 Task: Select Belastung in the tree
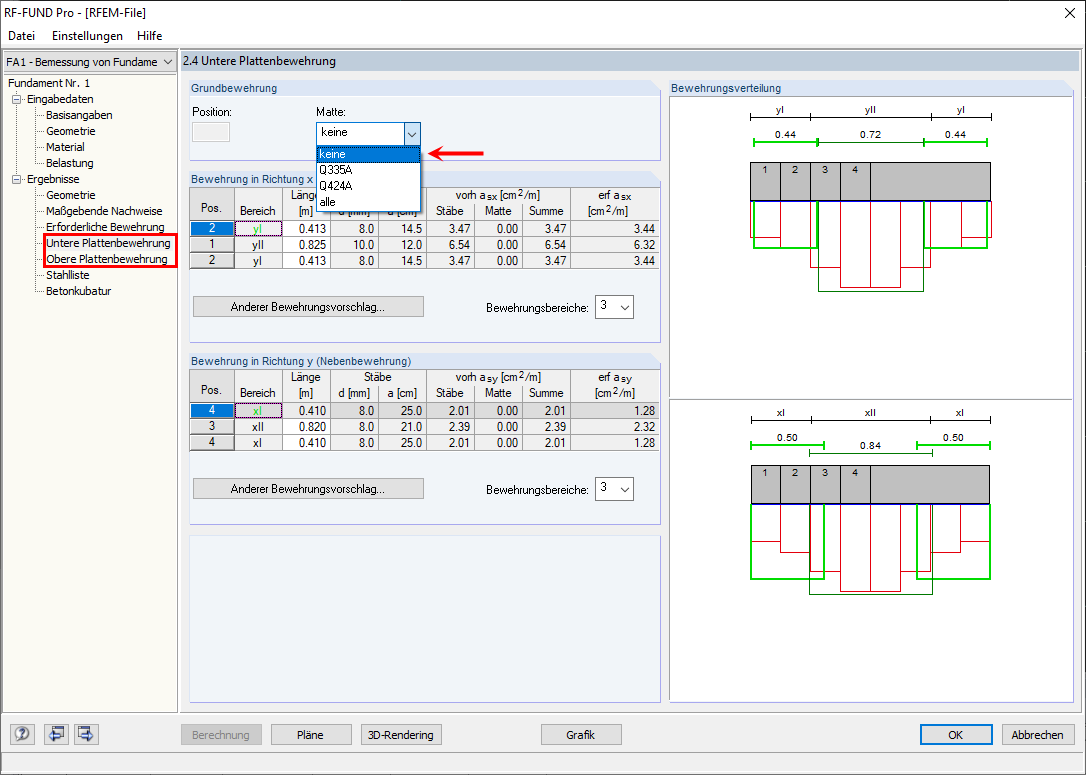click(69, 163)
